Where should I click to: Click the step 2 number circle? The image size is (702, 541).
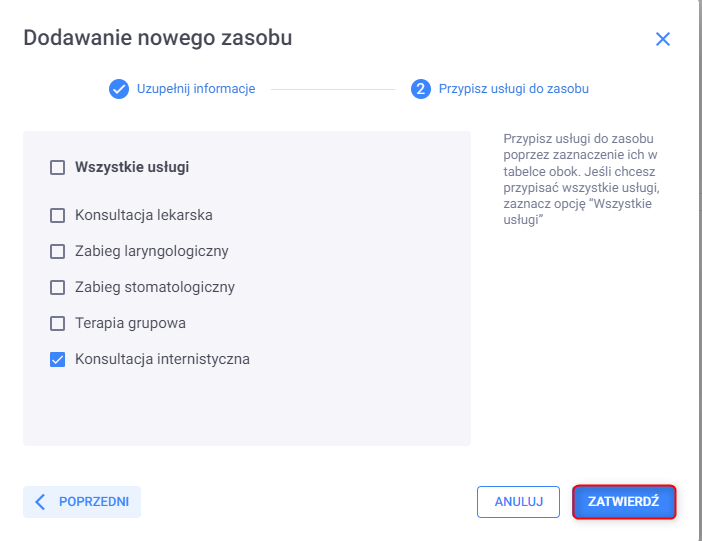(421, 89)
